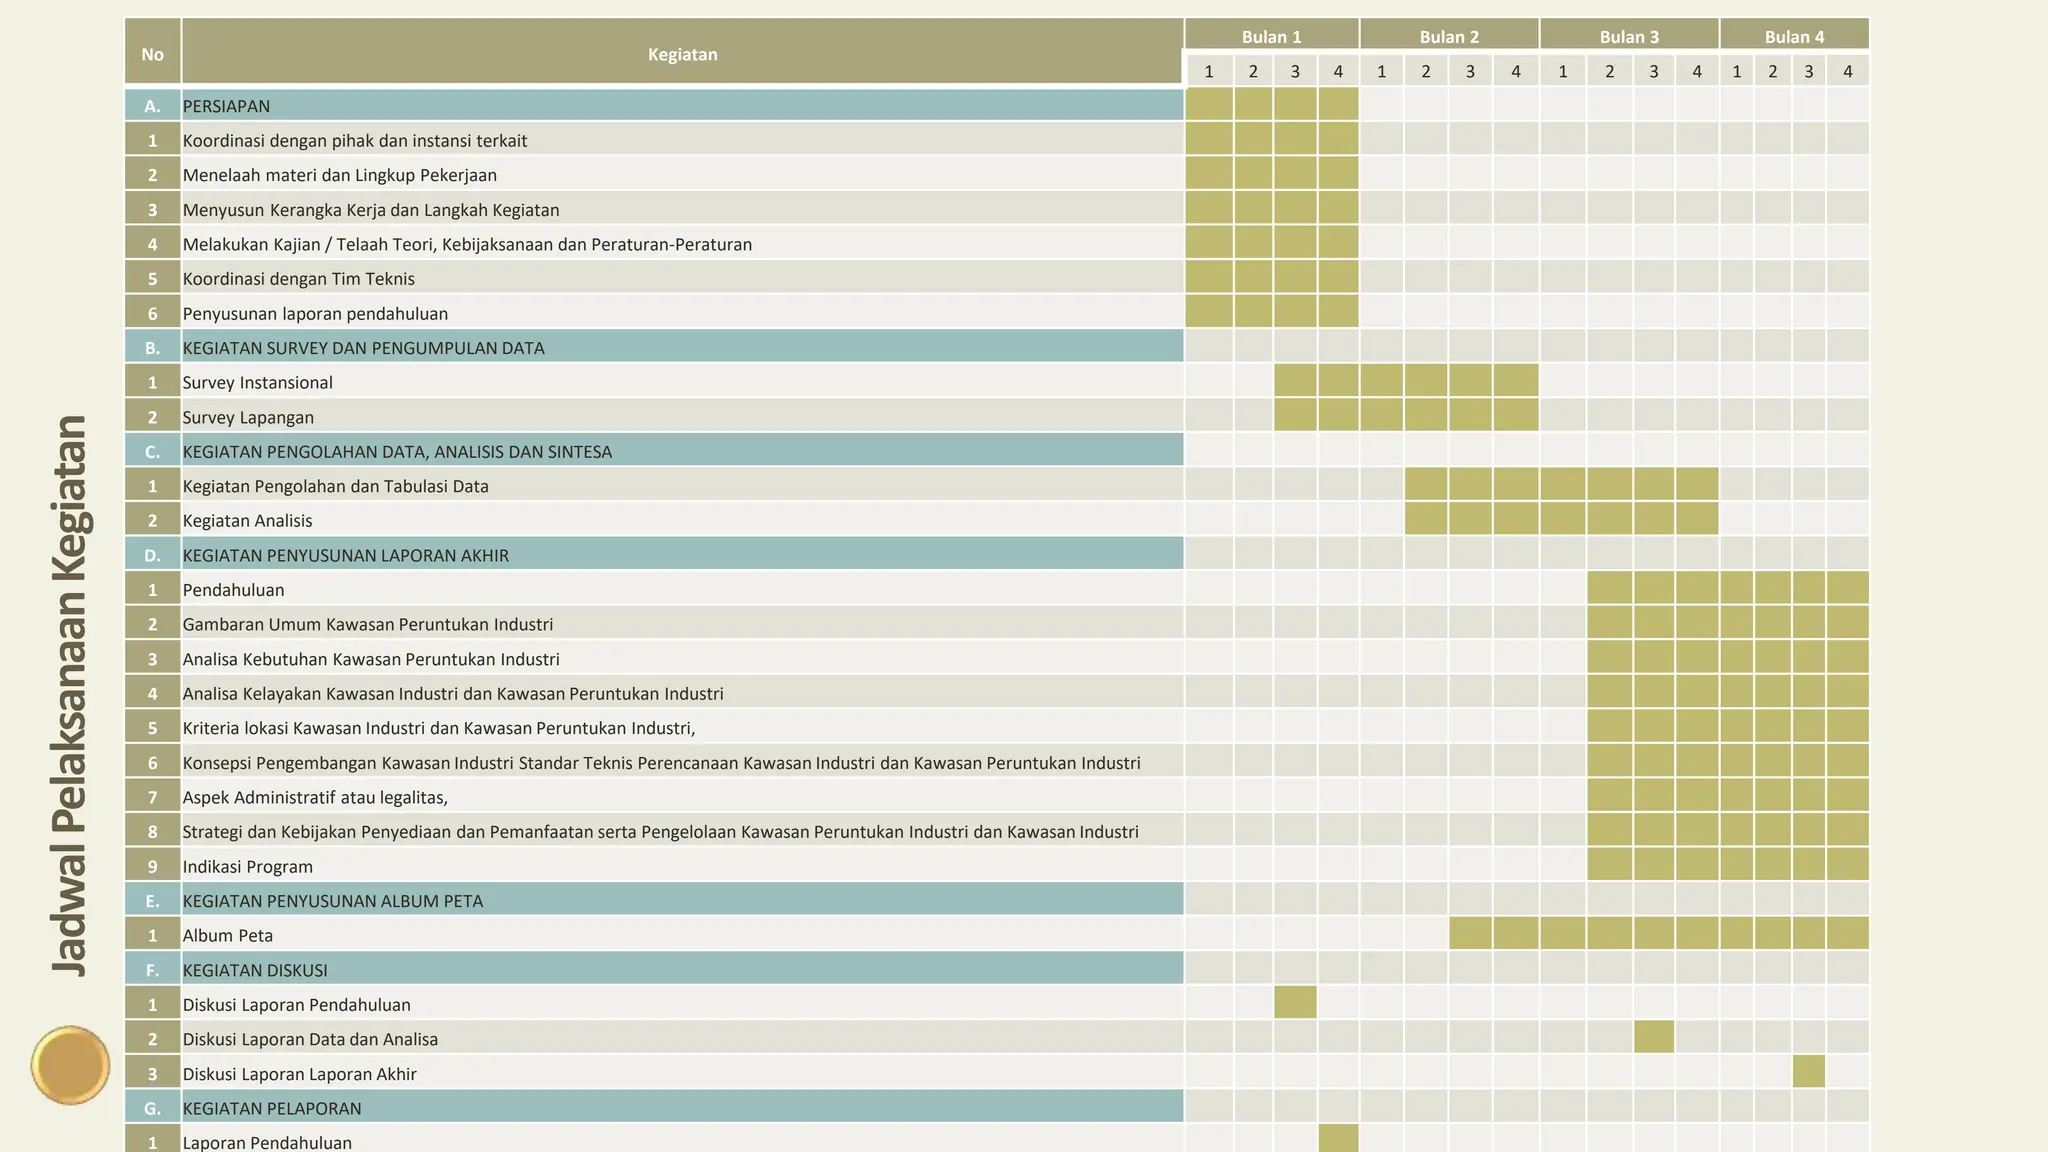Select Kegiatan Analisis activity text
Viewport: 2048px width, 1152px height.
[x=247, y=520]
